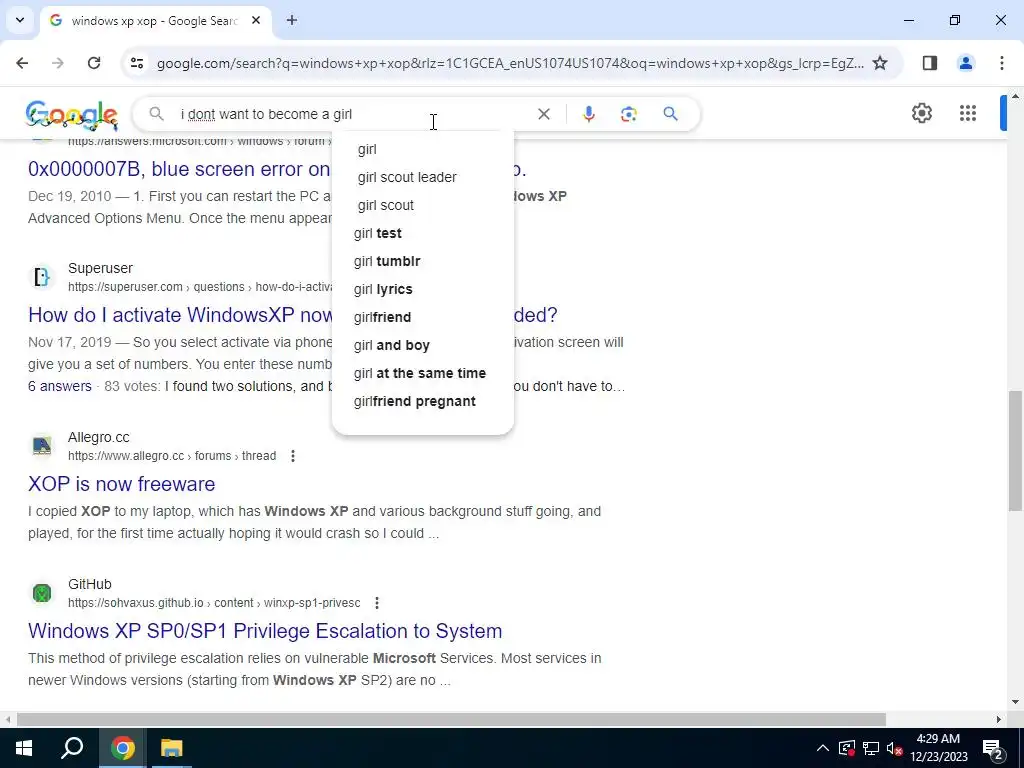
Task: Open more options for the Allegro.cc result
Action: [x=293, y=456]
